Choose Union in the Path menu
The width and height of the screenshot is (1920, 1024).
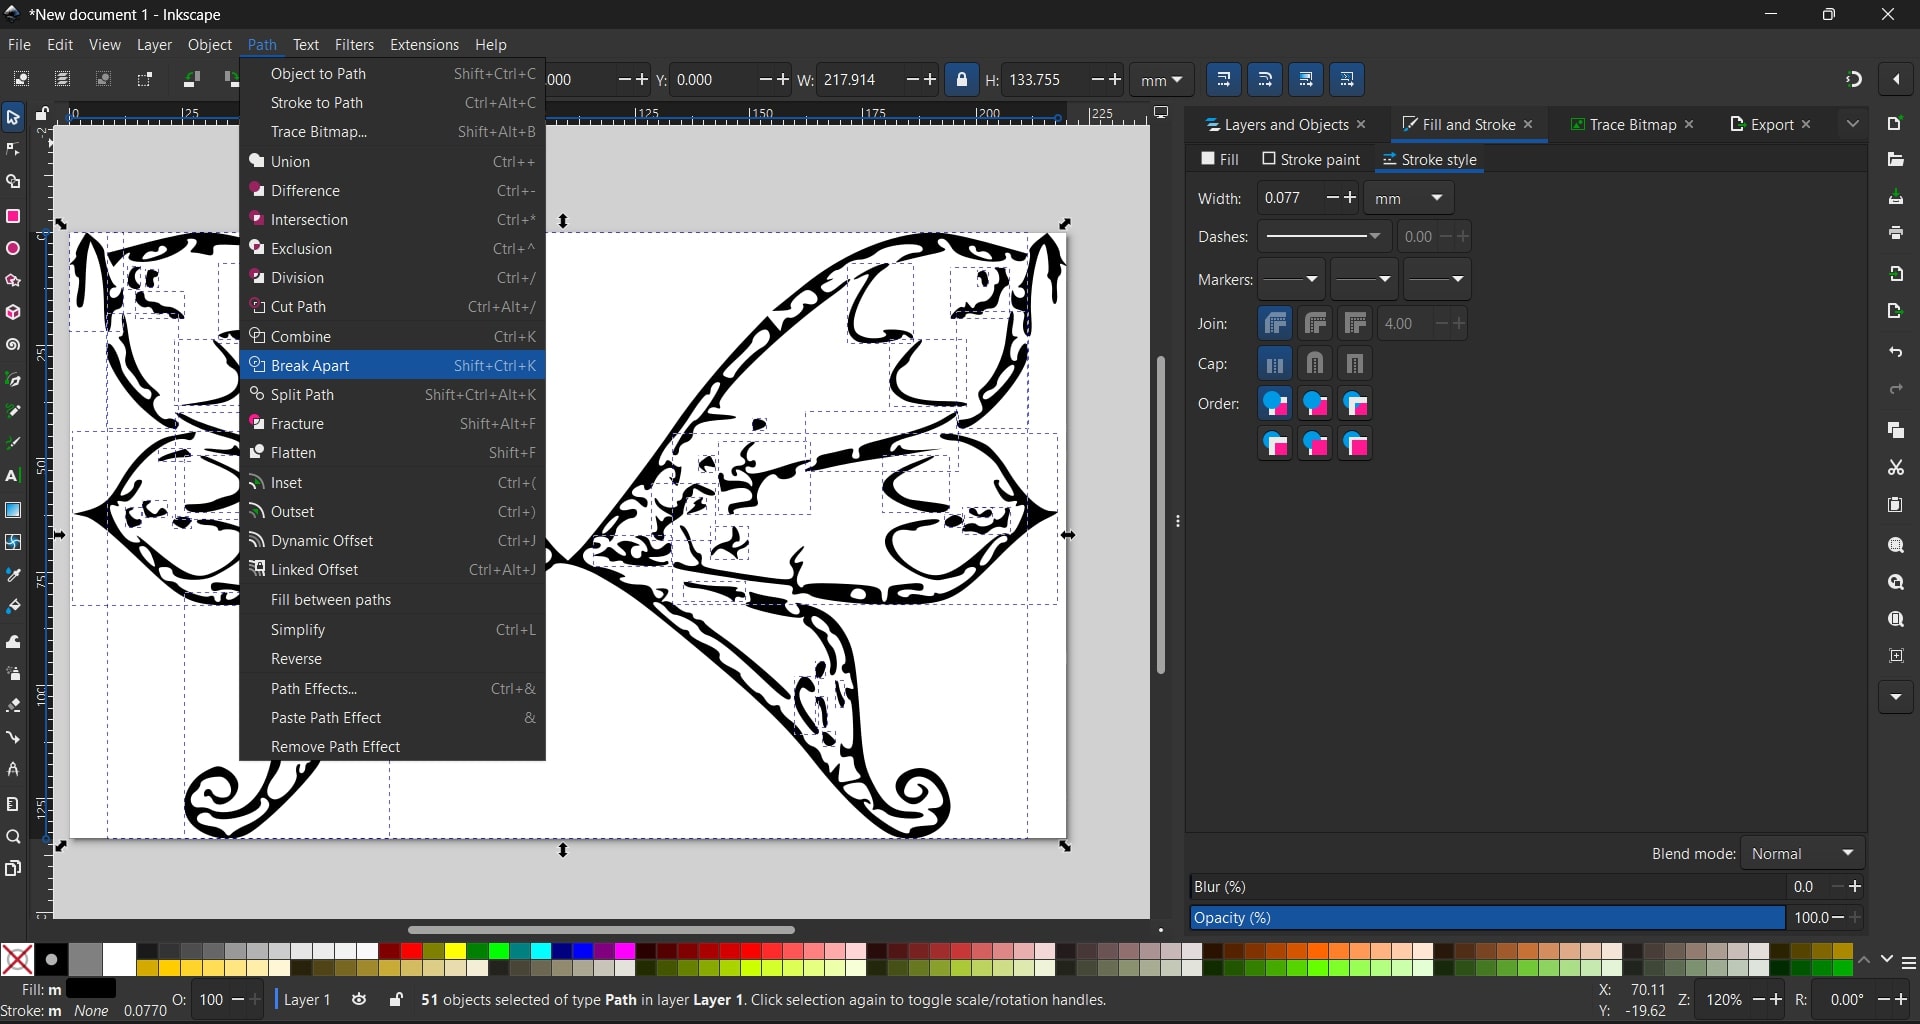(x=392, y=161)
